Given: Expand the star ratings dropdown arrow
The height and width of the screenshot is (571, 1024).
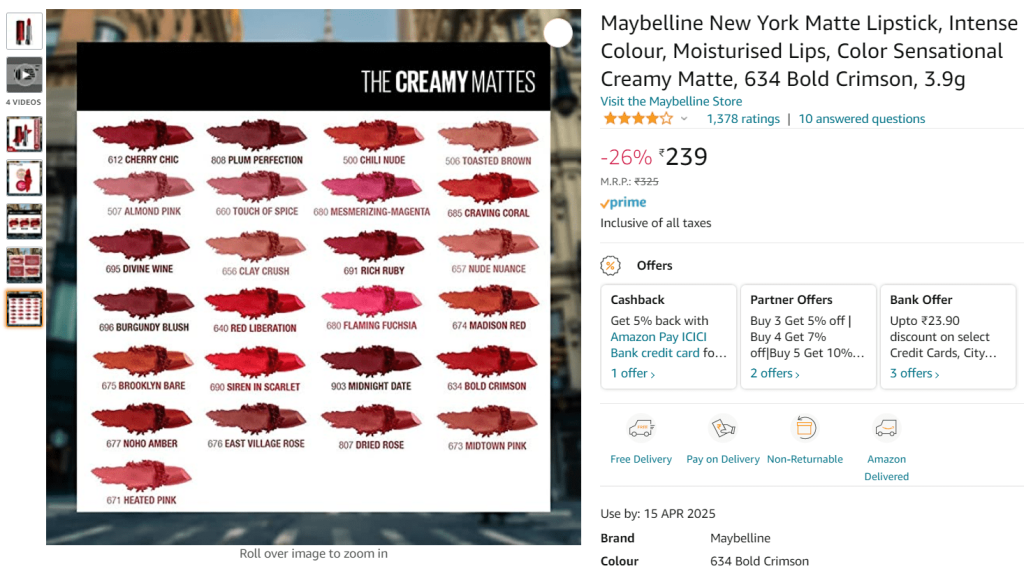Looking at the screenshot, I should tap(684, 119).
